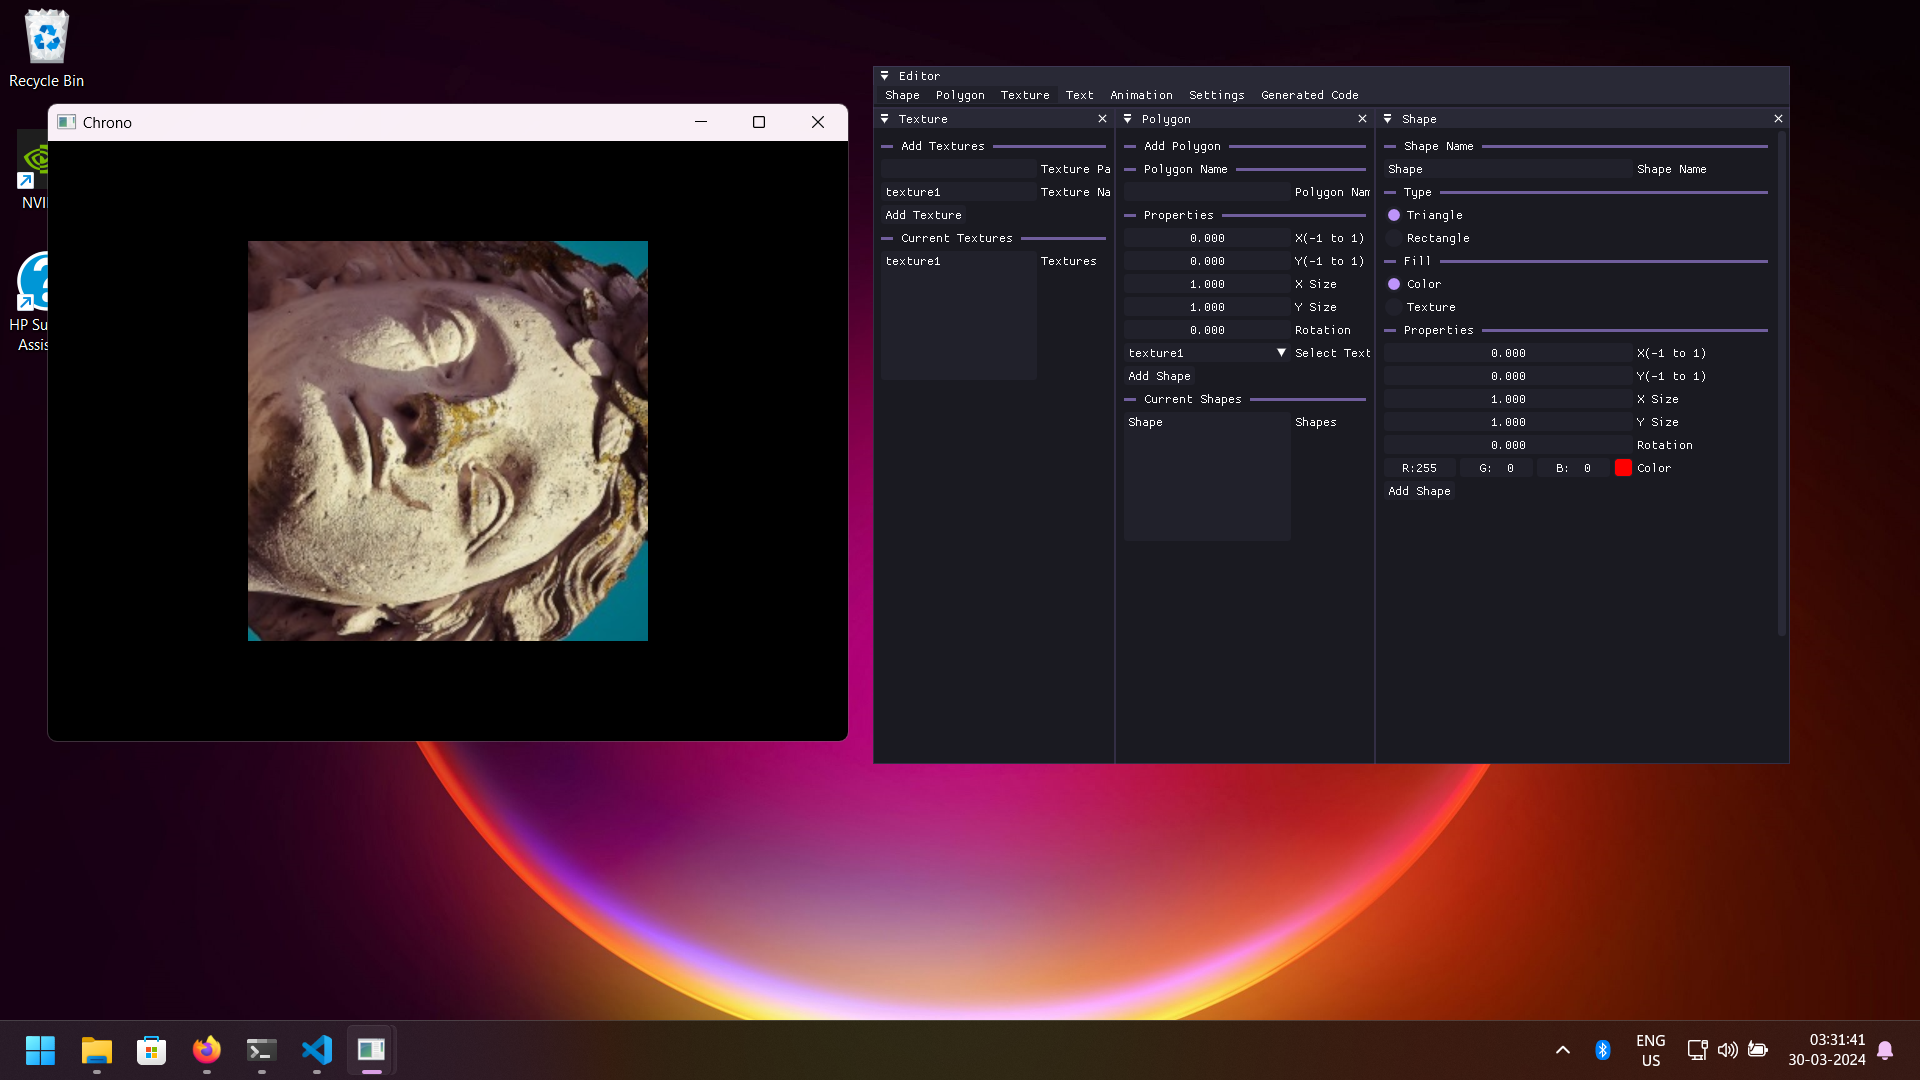
Task: Open the Shape menu in Editor
Action: click(x=902, y=95)
